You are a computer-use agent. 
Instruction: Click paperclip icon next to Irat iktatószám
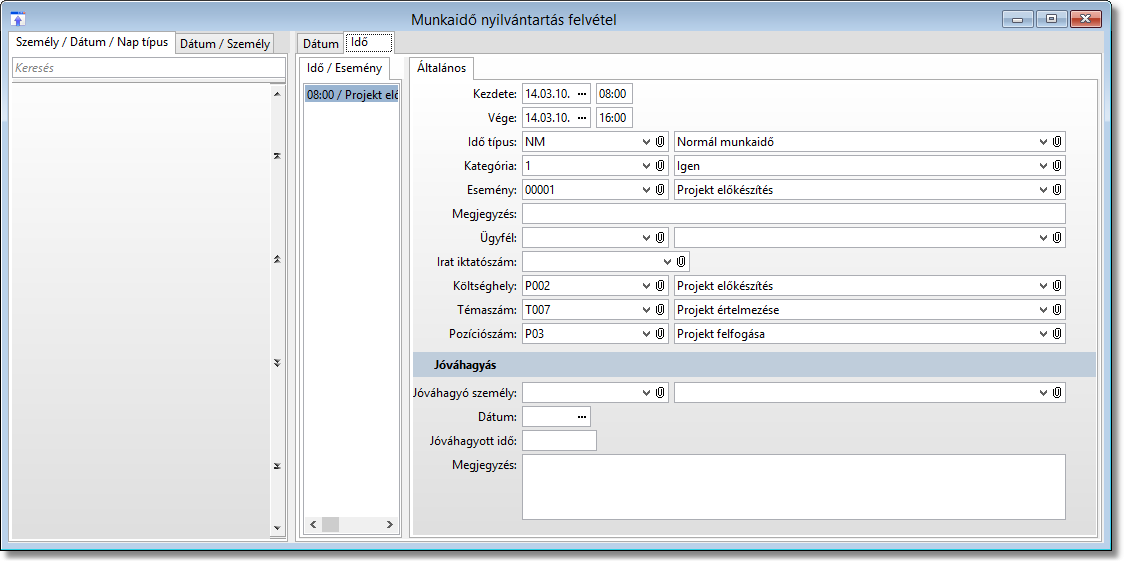click(682, 262)
